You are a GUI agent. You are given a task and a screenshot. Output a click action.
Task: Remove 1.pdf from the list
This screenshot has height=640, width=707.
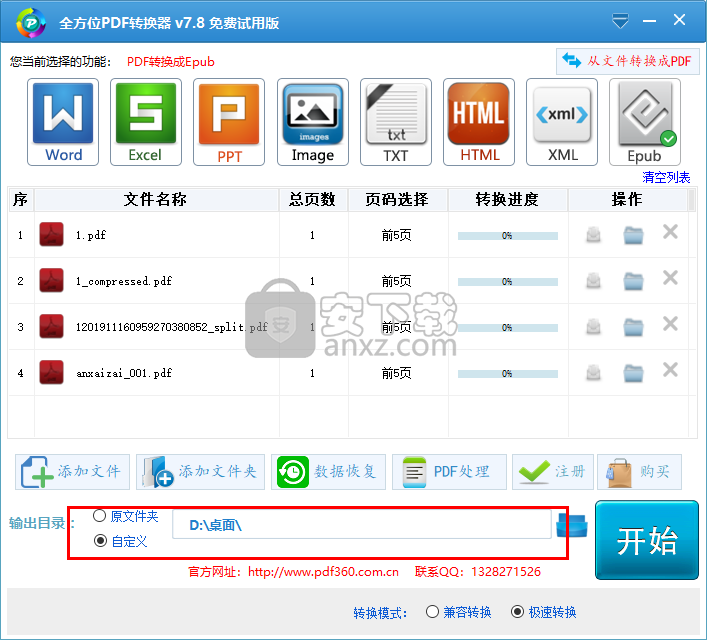click(x=670, y=232)
